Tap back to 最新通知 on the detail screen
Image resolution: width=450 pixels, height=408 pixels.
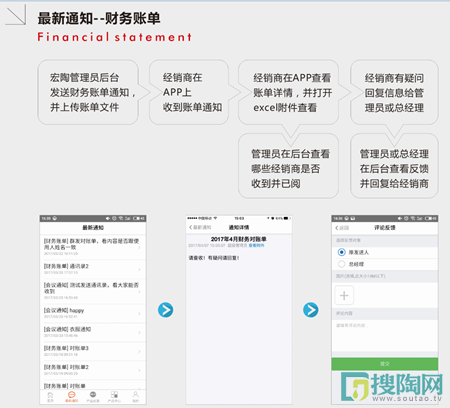click(x=200, y=227)
